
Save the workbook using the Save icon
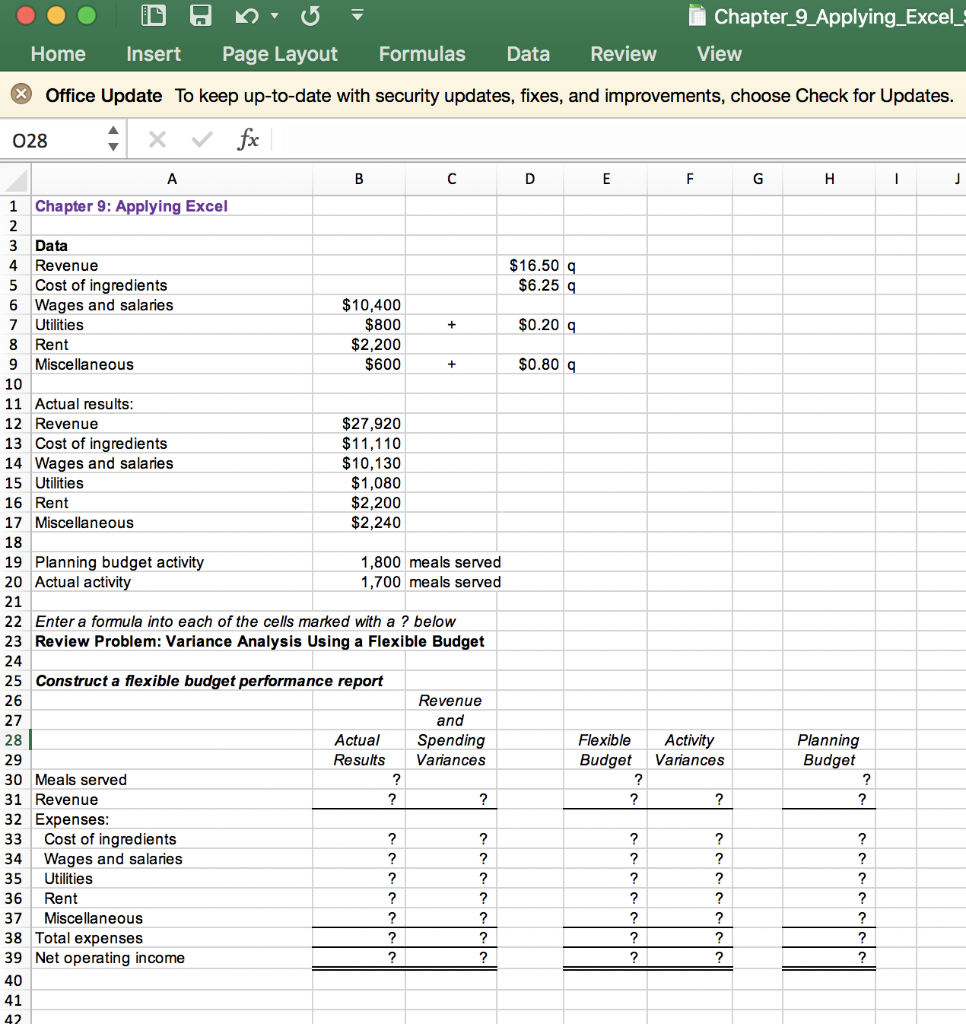(200, 15)
